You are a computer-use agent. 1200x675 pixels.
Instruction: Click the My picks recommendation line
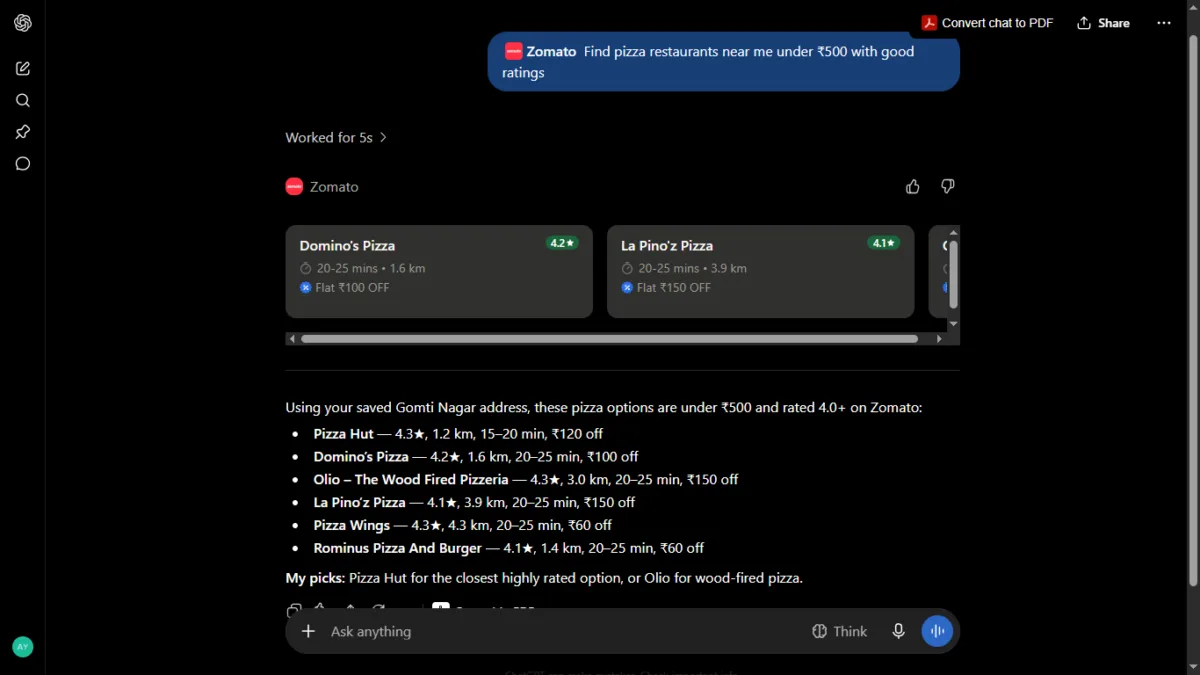[x=544, y=578]
